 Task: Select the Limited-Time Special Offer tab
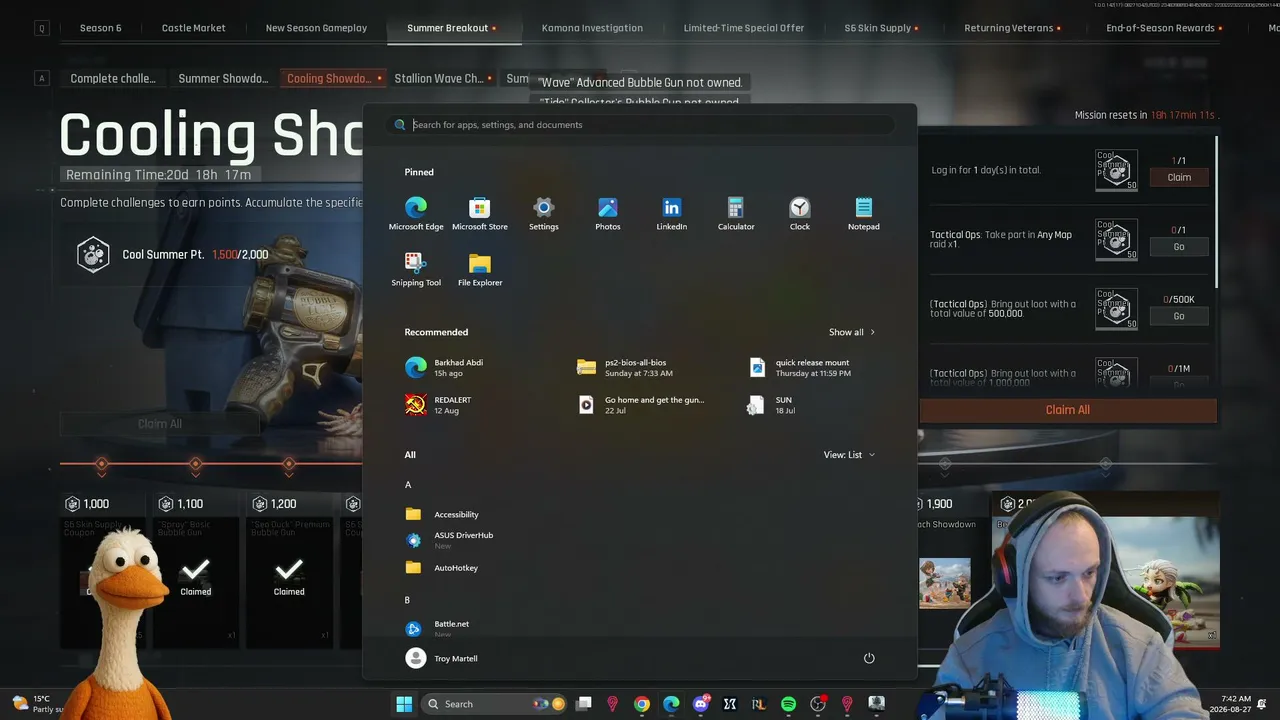(x=744, y=28)
